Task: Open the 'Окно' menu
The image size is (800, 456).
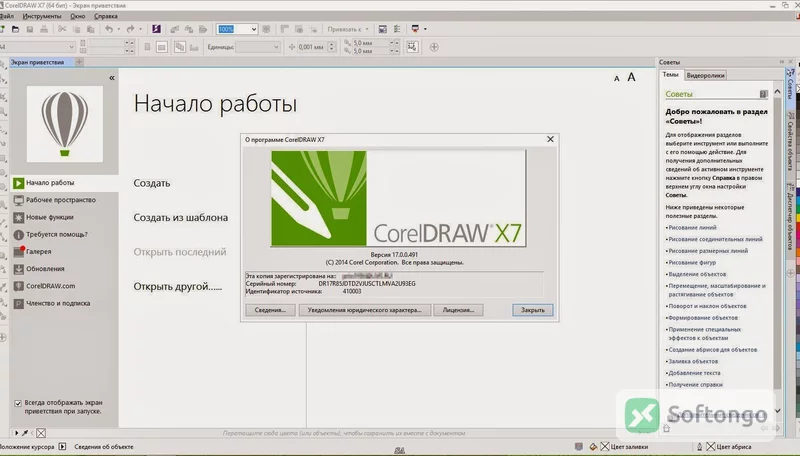Action: [78, 16]
